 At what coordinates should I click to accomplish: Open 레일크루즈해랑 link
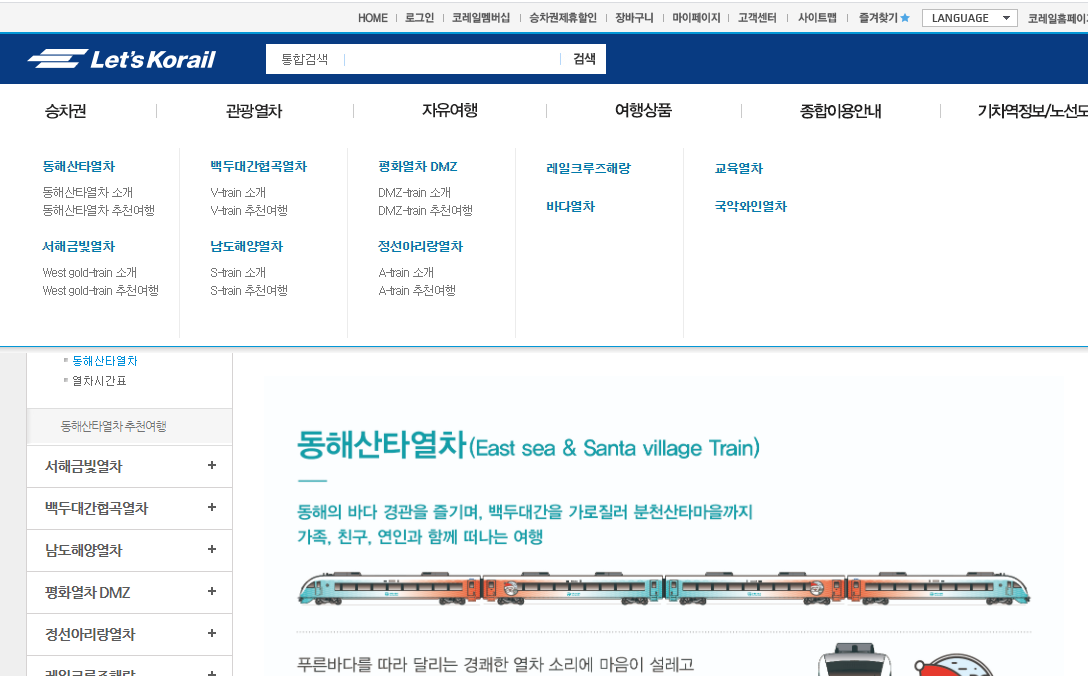tap(588, 168)
